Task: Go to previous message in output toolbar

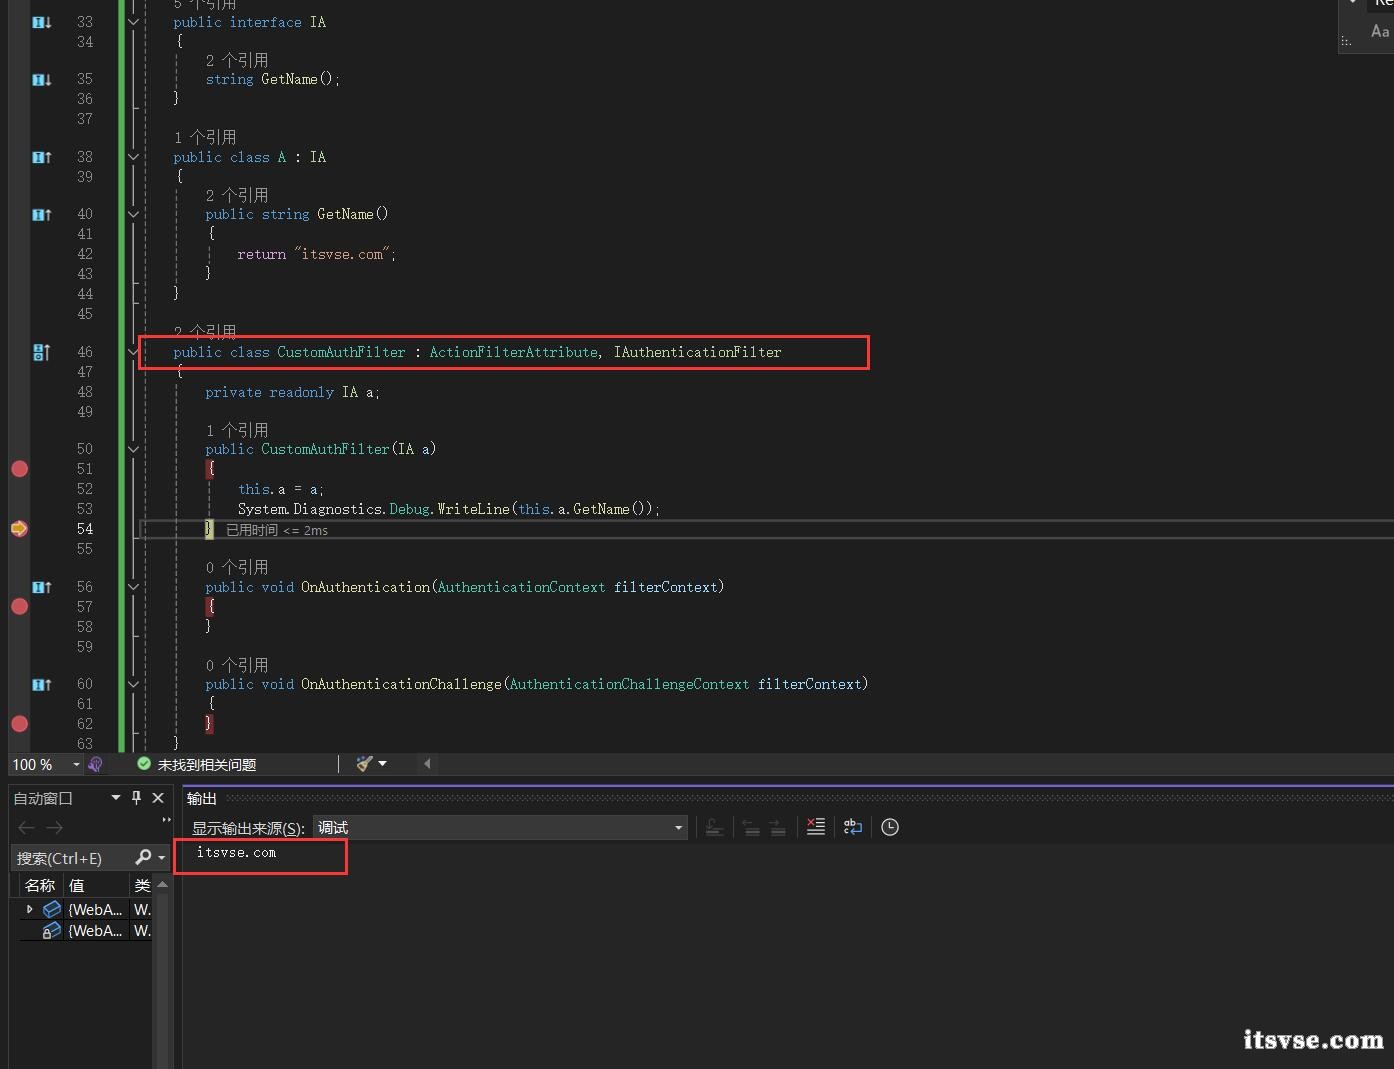Action: (751, 827)
